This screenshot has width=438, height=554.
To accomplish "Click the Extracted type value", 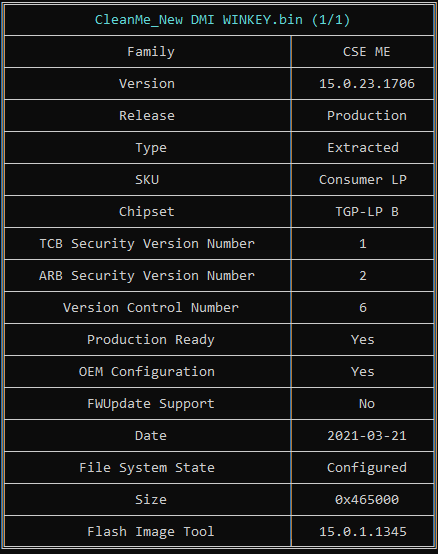I will (x=363, y=148).
